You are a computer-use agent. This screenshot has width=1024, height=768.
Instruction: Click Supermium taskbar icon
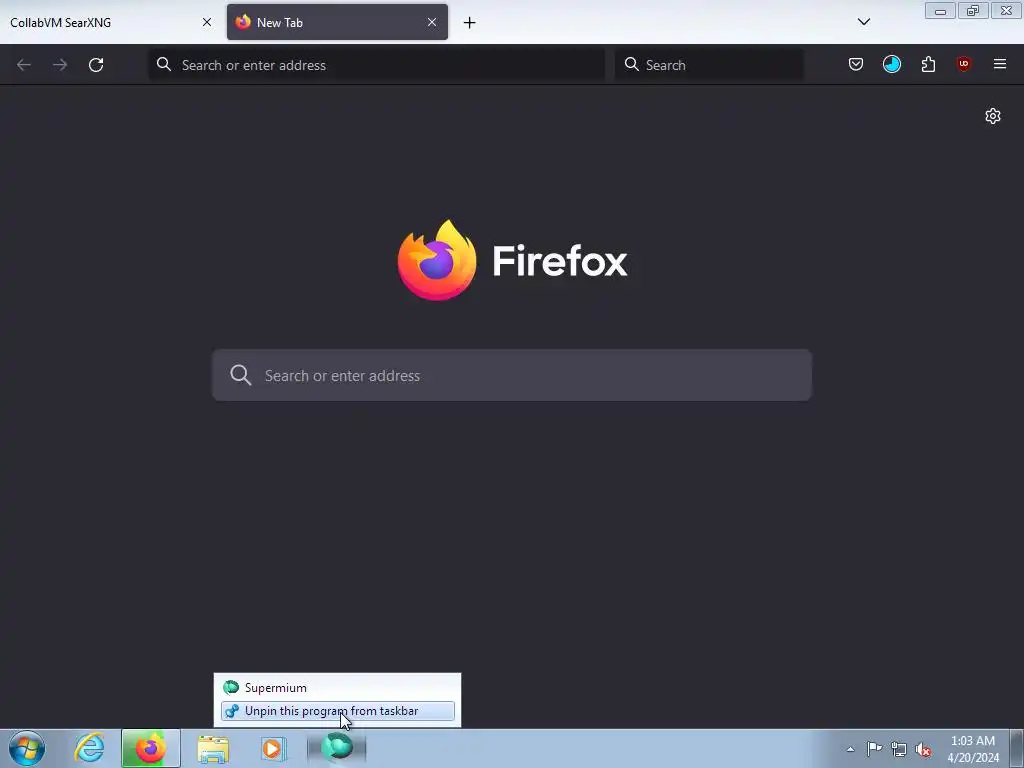click(337, 748)
